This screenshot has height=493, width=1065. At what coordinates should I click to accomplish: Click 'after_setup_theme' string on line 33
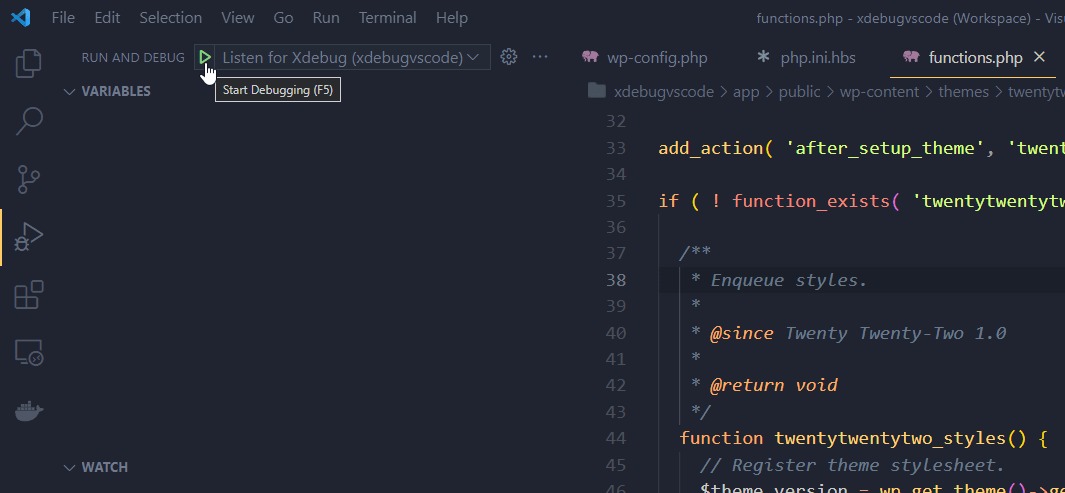[x=884, y=148]
